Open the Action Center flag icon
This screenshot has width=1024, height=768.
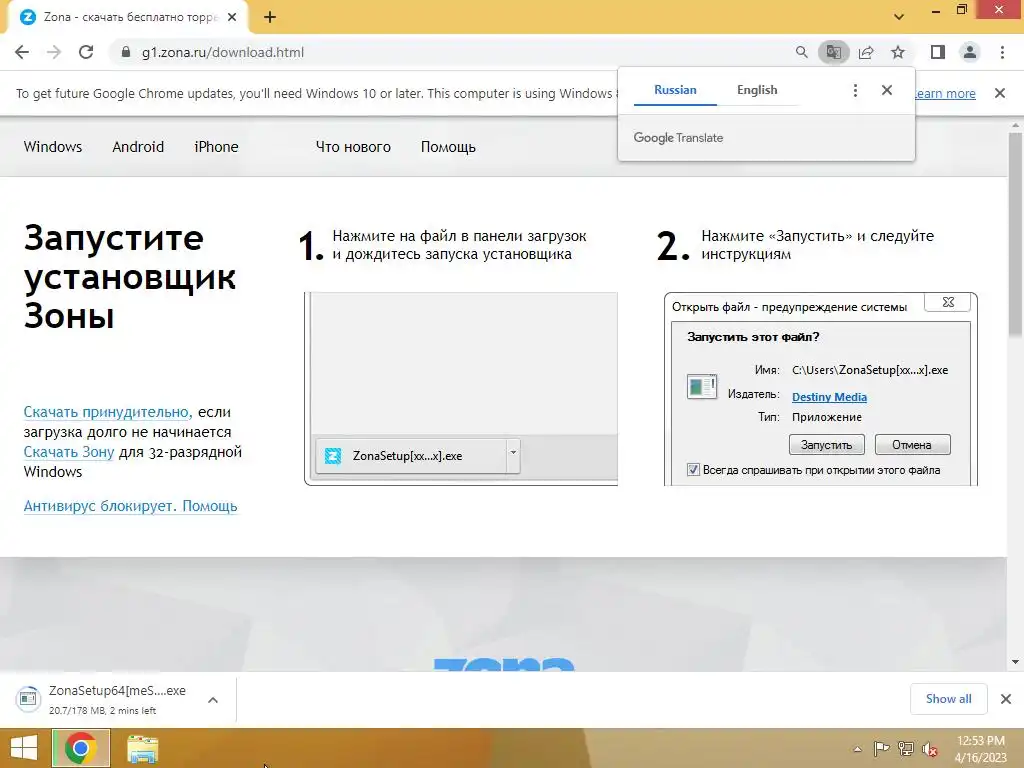coord(881,748)
